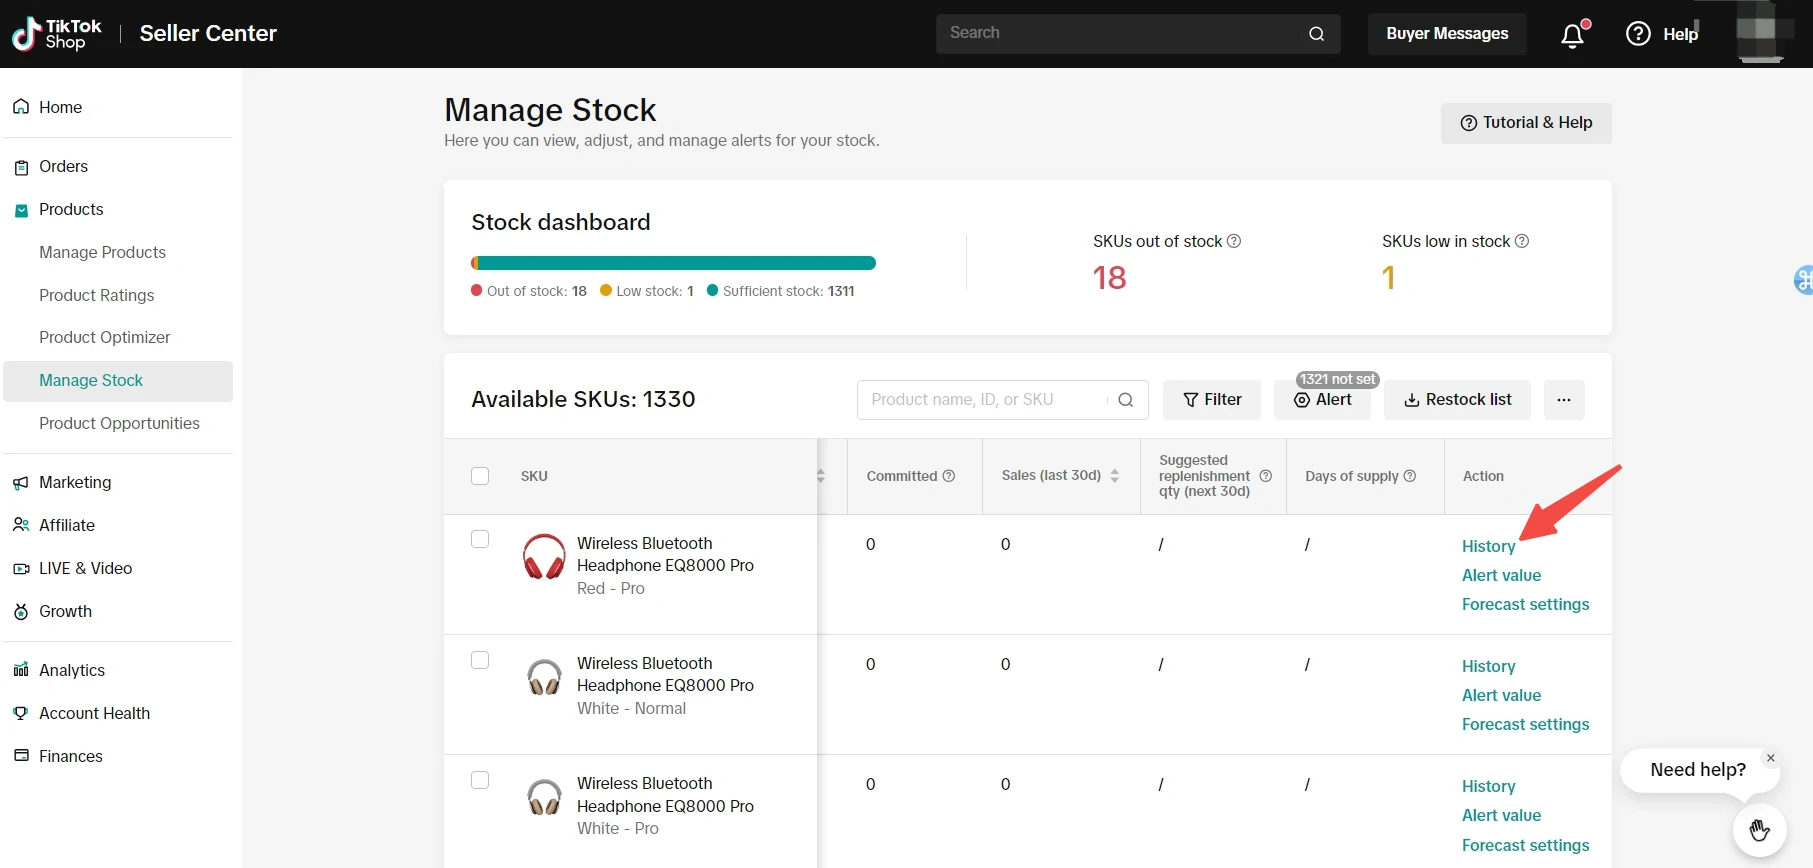The image size is (1813, 868).
Task: Check the Red - Pro headphone row
Action: pyautogui.click(x=480, y=540)
